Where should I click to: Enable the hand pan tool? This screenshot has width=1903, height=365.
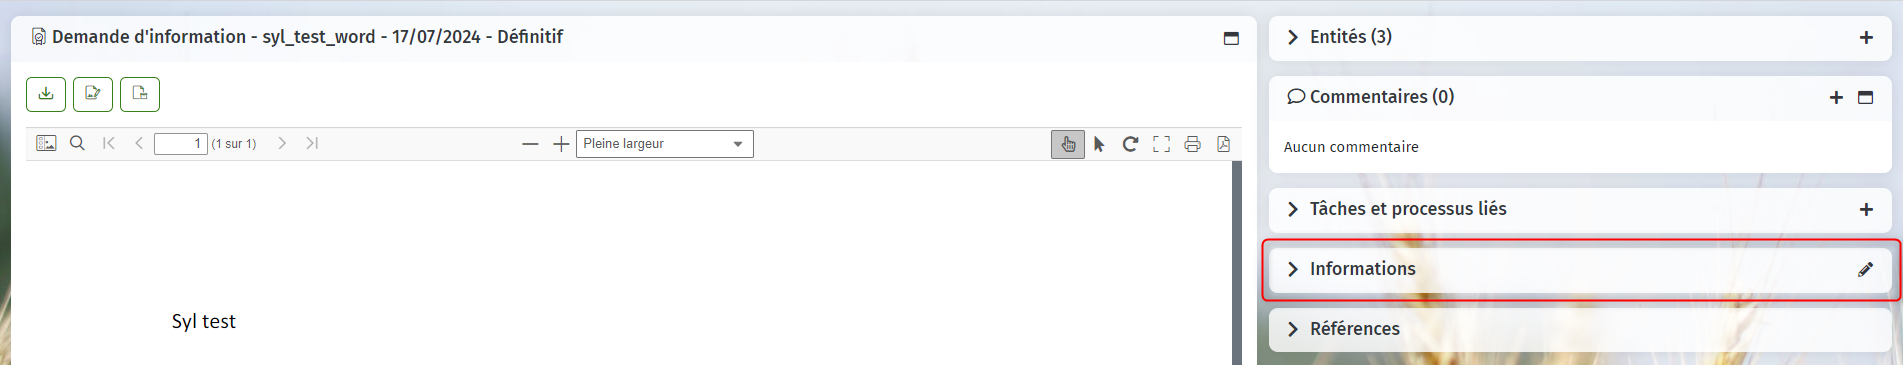(1068, 144)
